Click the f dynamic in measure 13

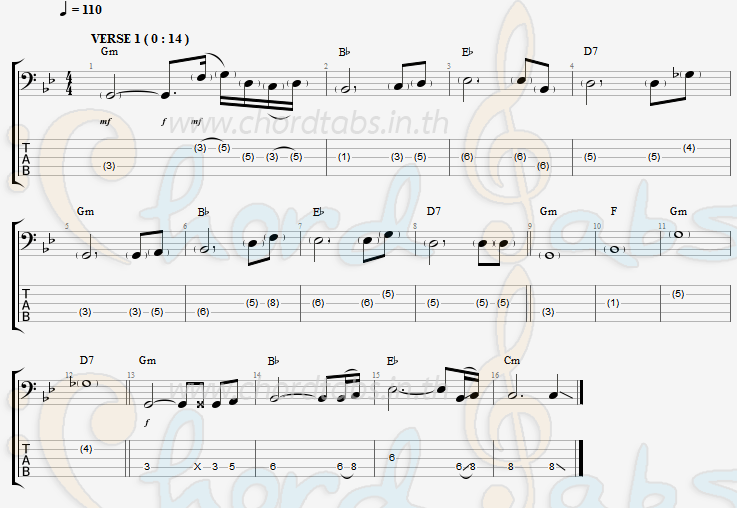point(147,422)
